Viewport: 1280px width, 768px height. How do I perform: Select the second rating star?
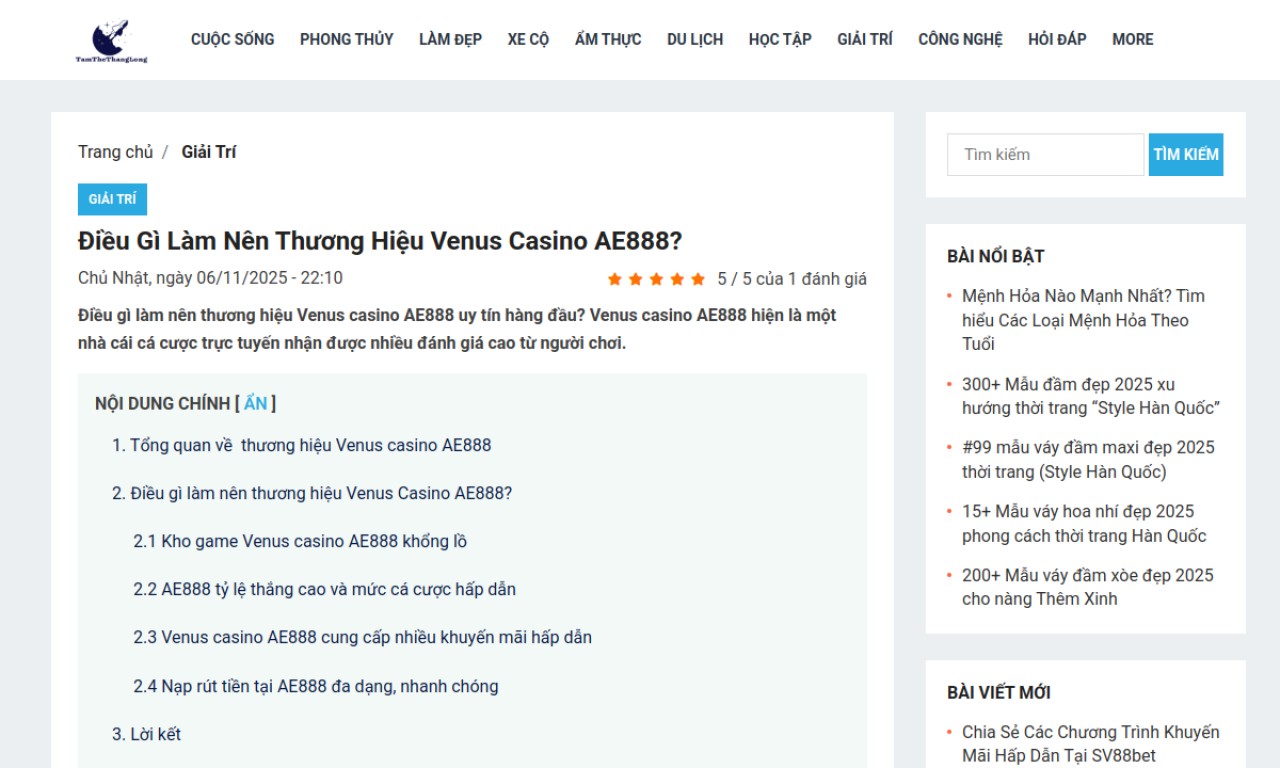[636, 279]
